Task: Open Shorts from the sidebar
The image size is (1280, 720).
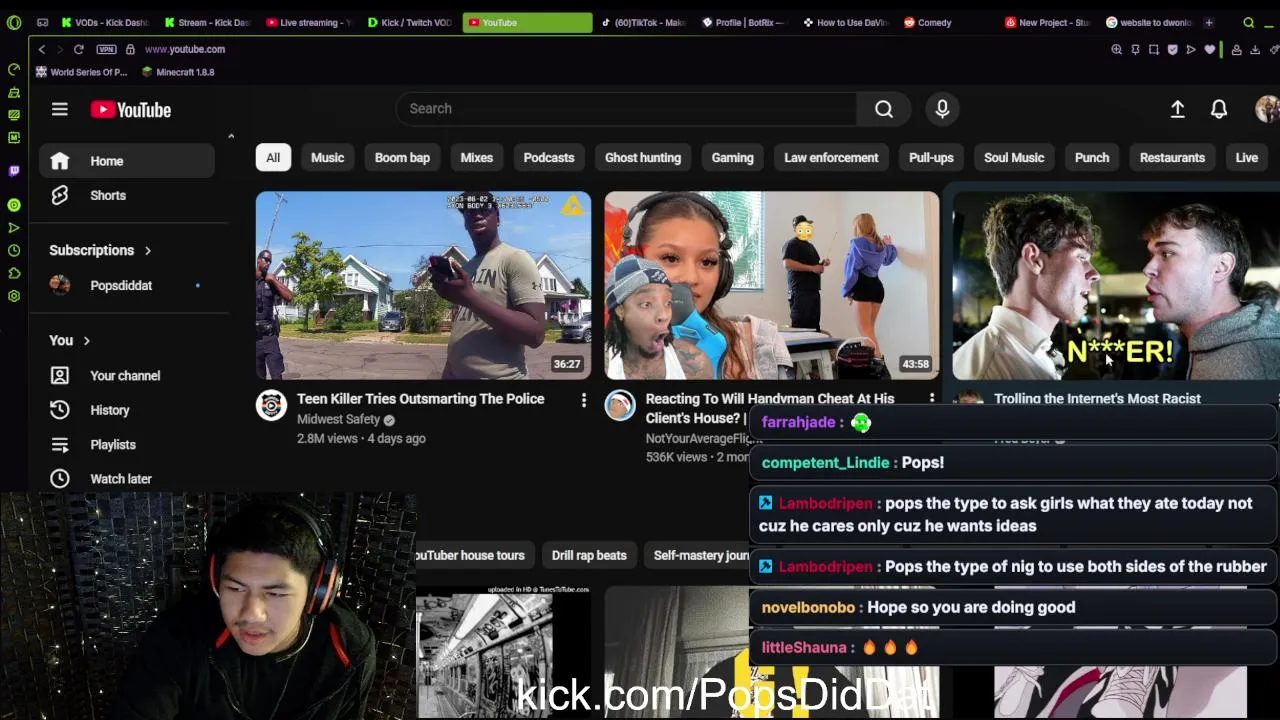Action: point(127,196)
